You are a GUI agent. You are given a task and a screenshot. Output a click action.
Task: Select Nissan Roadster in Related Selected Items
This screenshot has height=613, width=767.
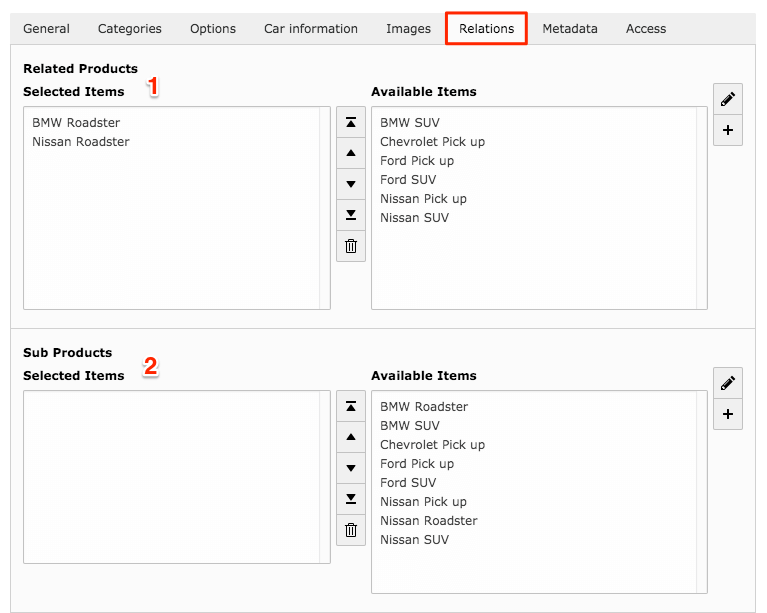[81, 142]
